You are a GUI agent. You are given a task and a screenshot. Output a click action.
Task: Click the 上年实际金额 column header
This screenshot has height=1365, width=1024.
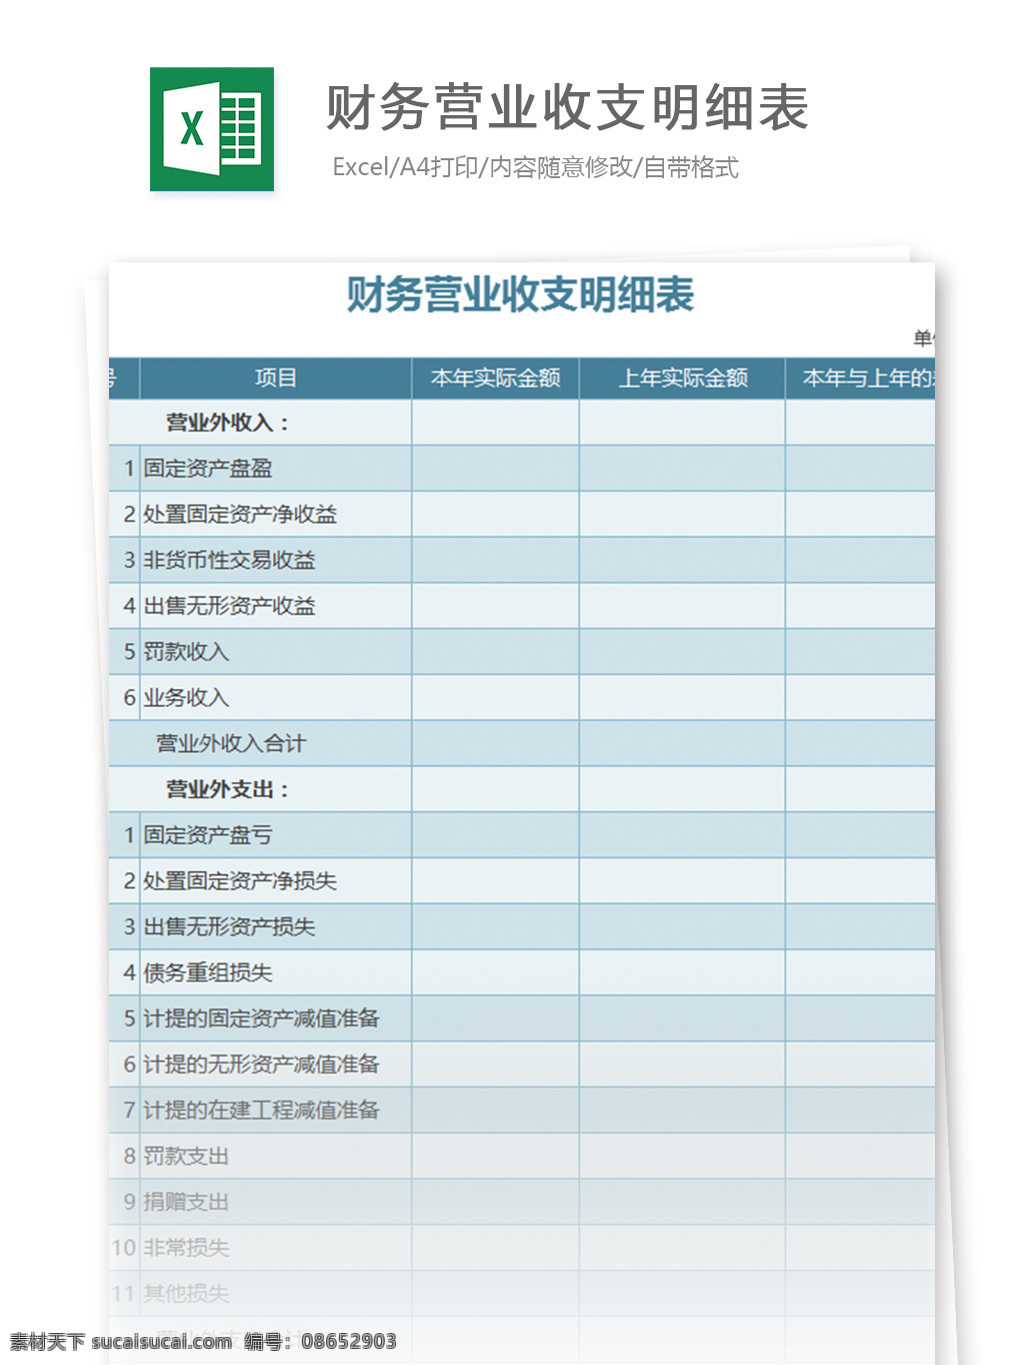[x=682, y=378]
